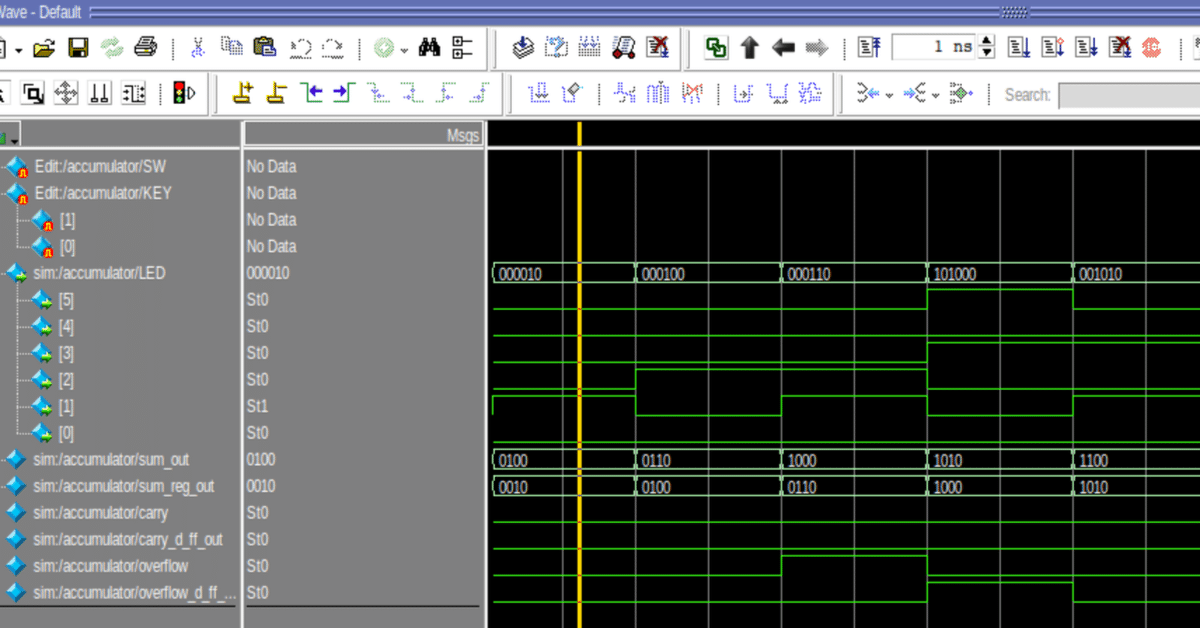Screen dimensions: 1200x628
Task: Click the crossed-out red waveform icon
Action: pos(692,94)
